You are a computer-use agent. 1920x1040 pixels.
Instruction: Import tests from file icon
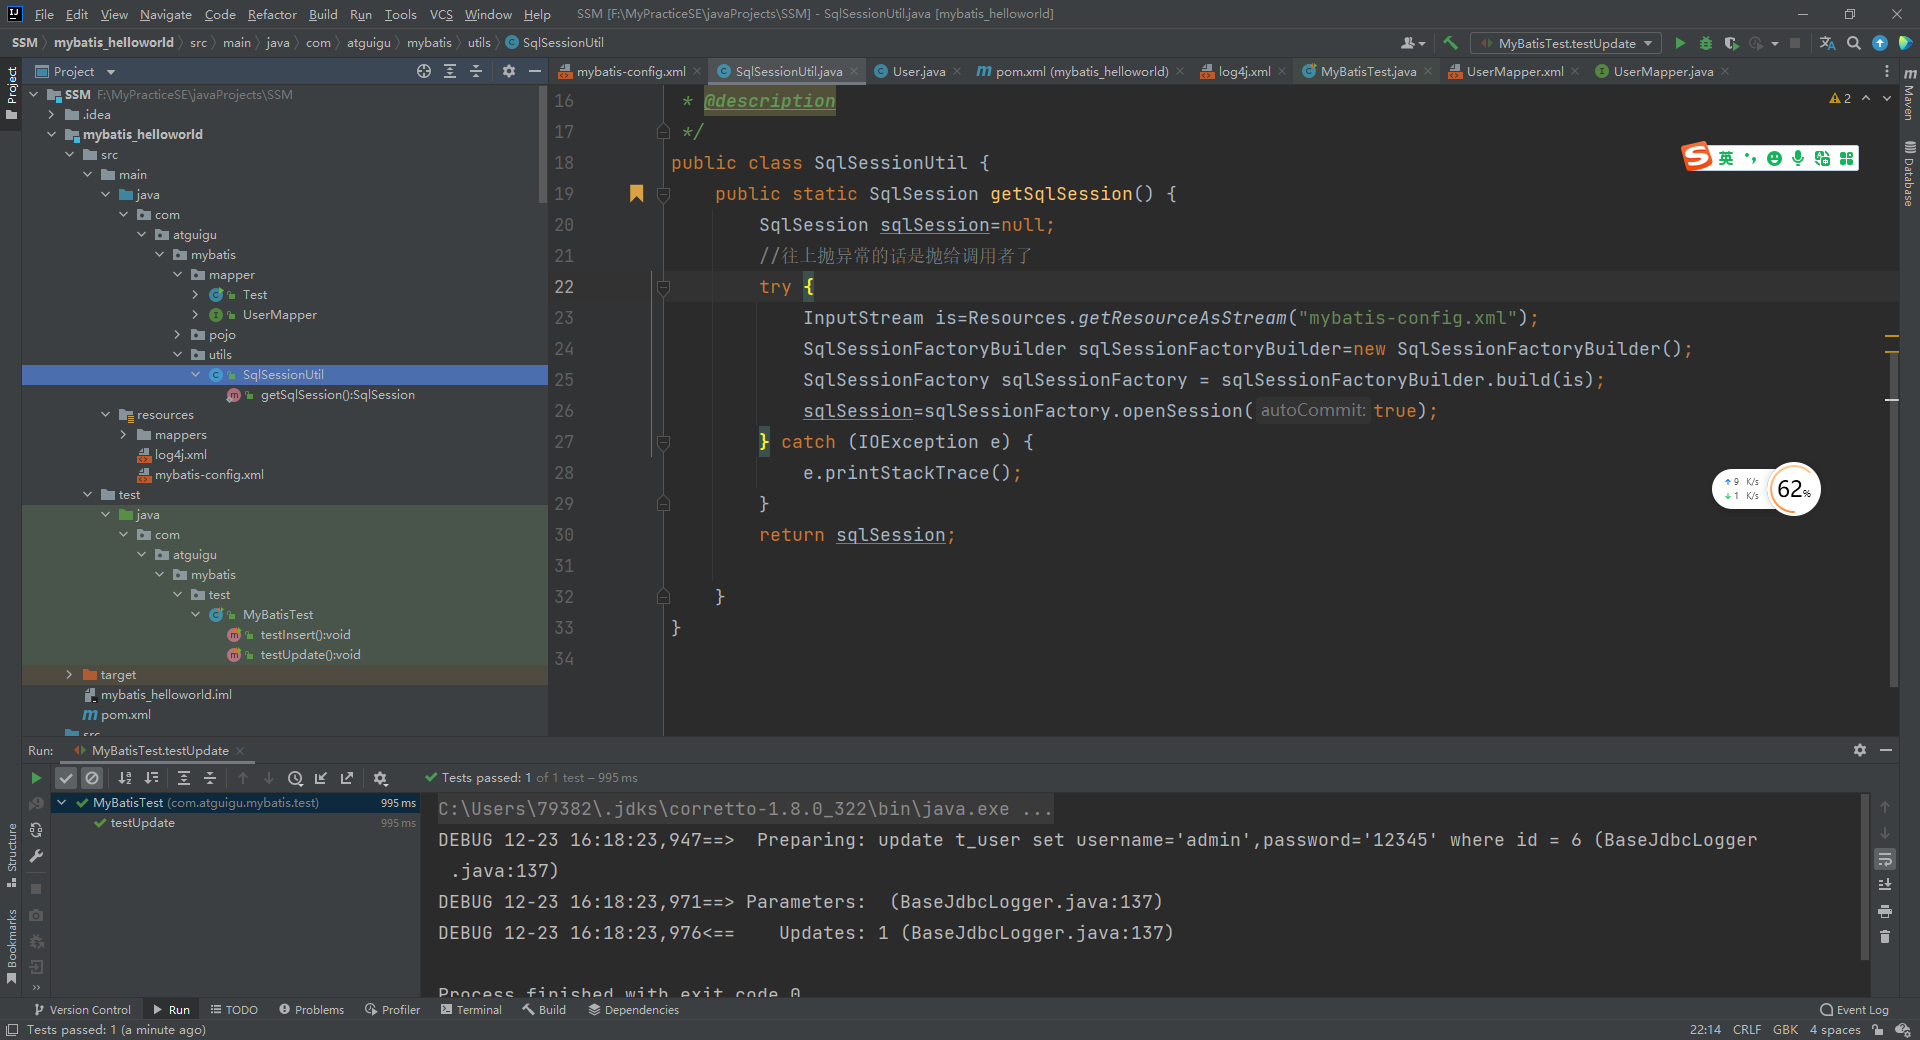click(321, 778)
